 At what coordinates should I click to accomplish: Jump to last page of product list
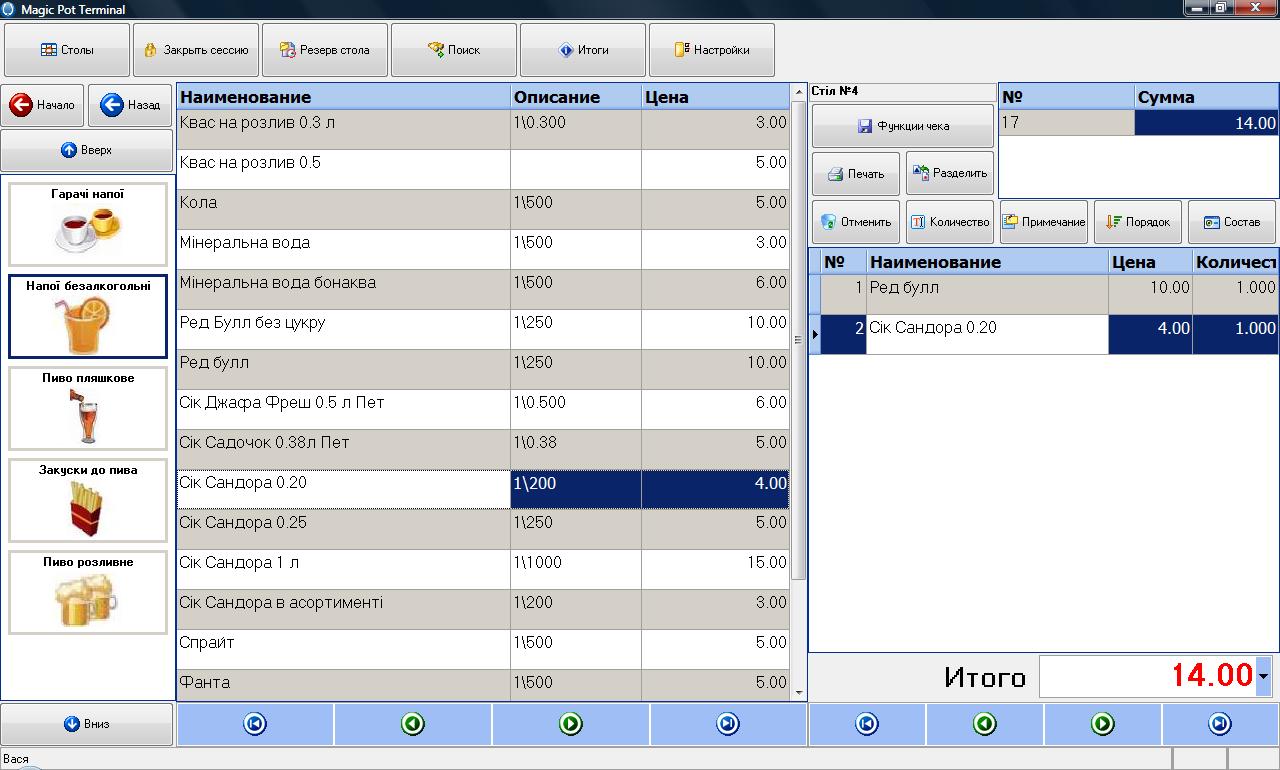click(728, 724)
